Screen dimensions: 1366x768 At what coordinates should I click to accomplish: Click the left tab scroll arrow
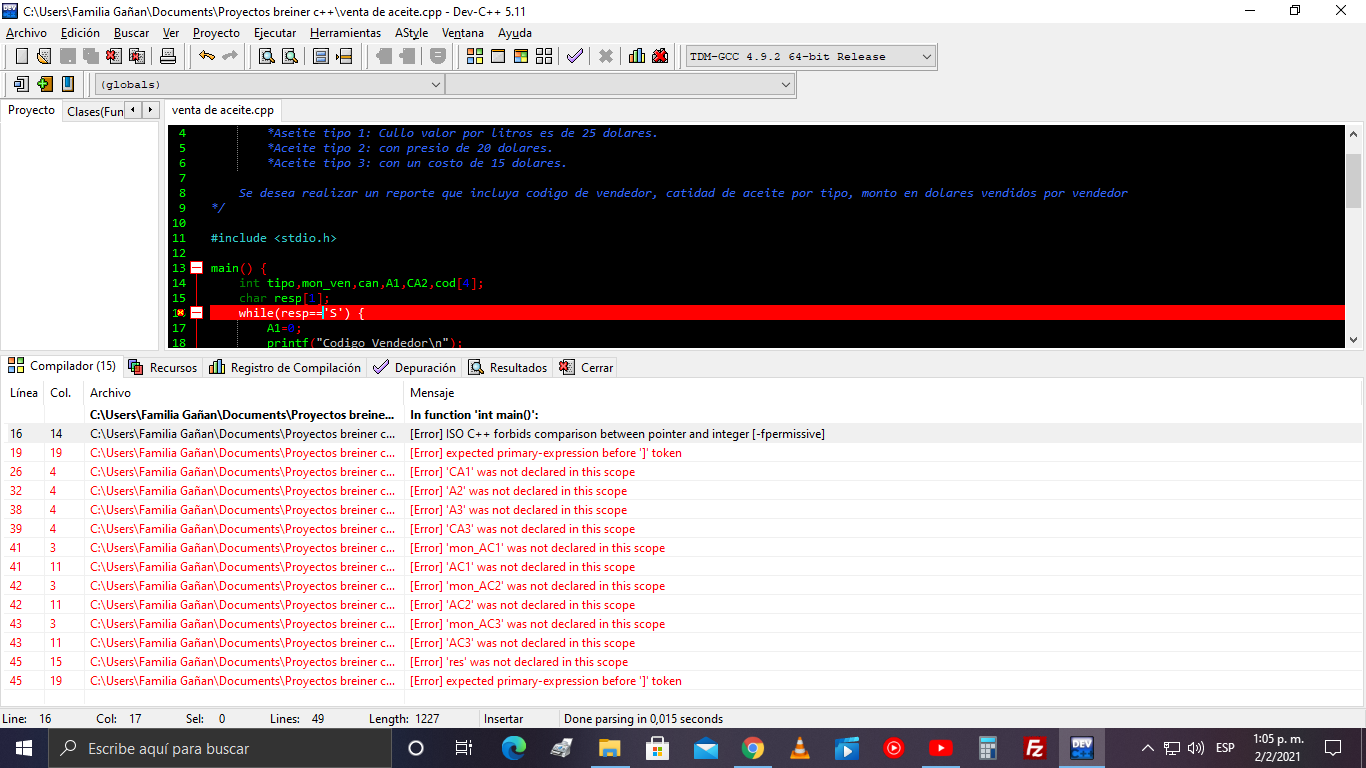tap(134, 110)
